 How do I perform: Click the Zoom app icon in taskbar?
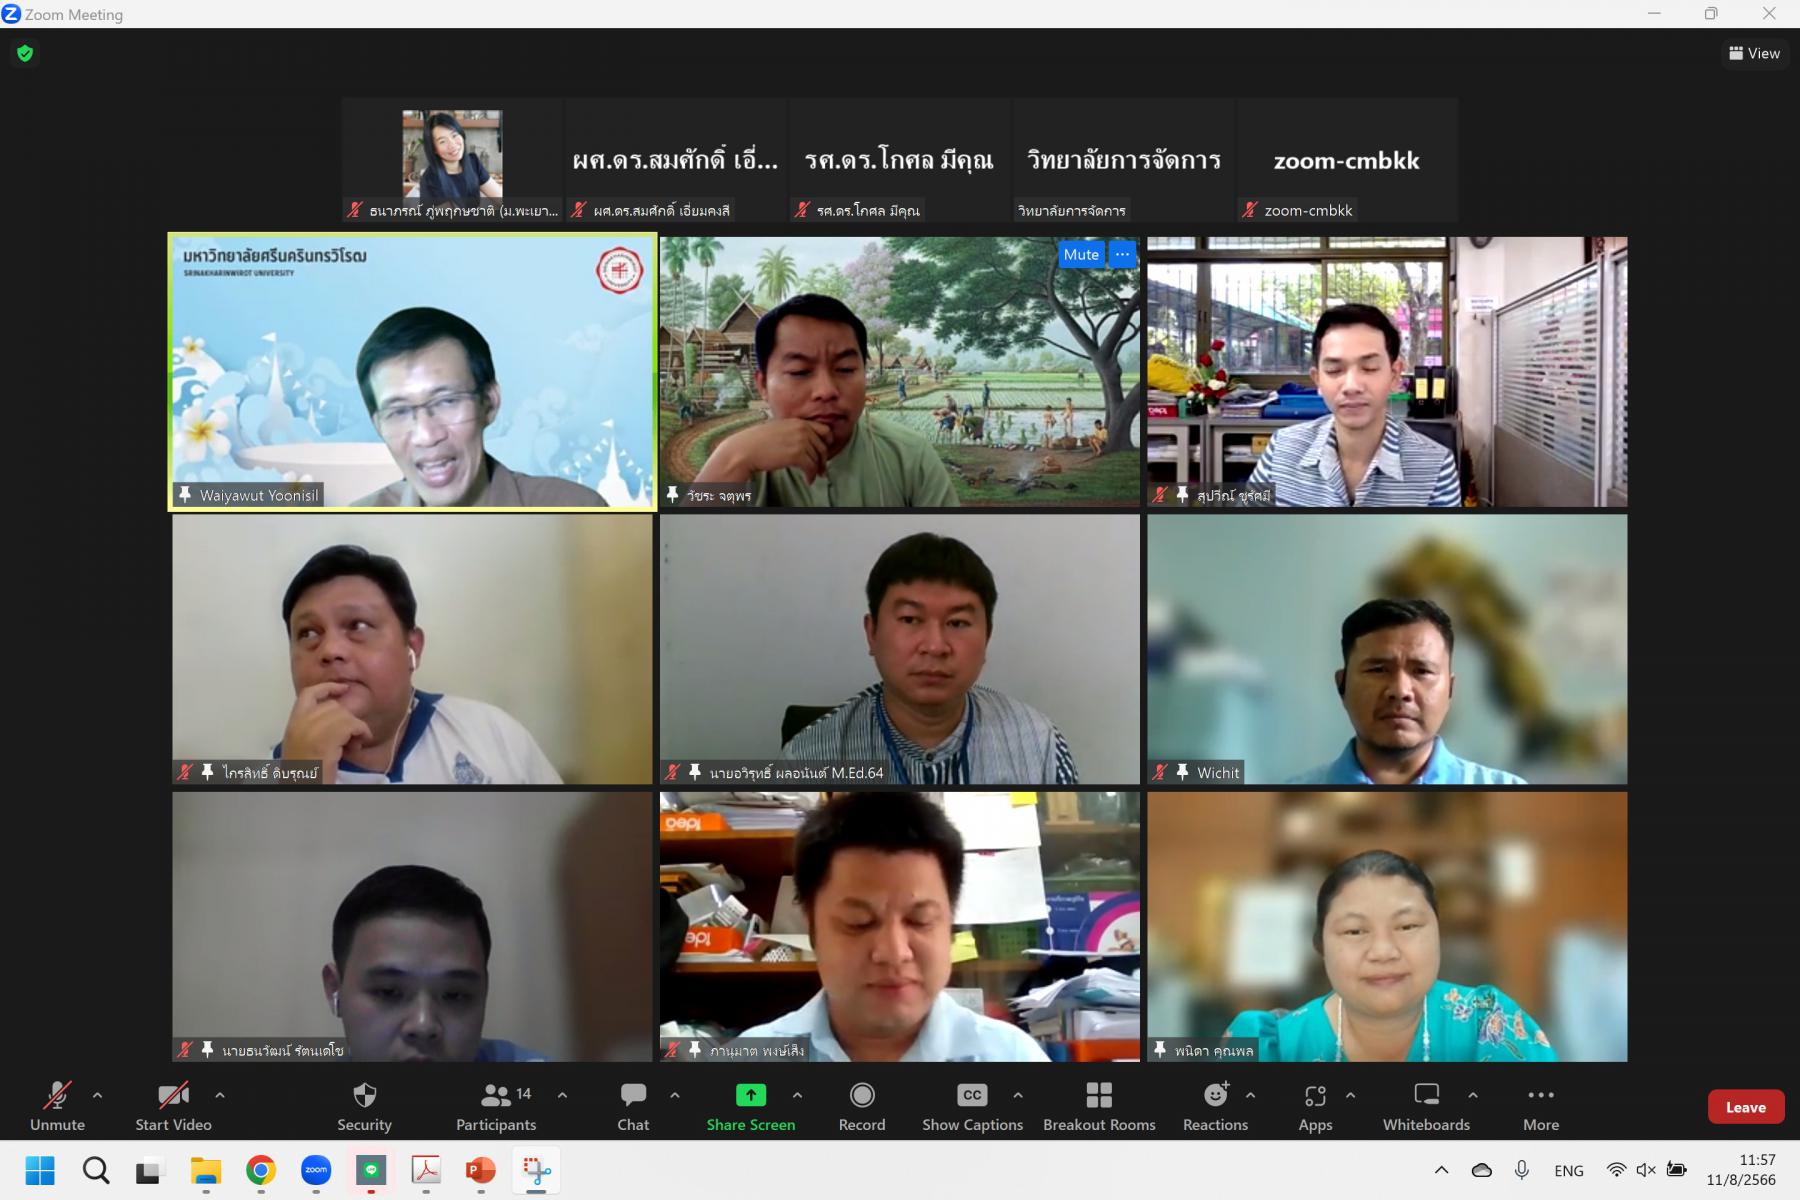click(x=316, y=1170)
